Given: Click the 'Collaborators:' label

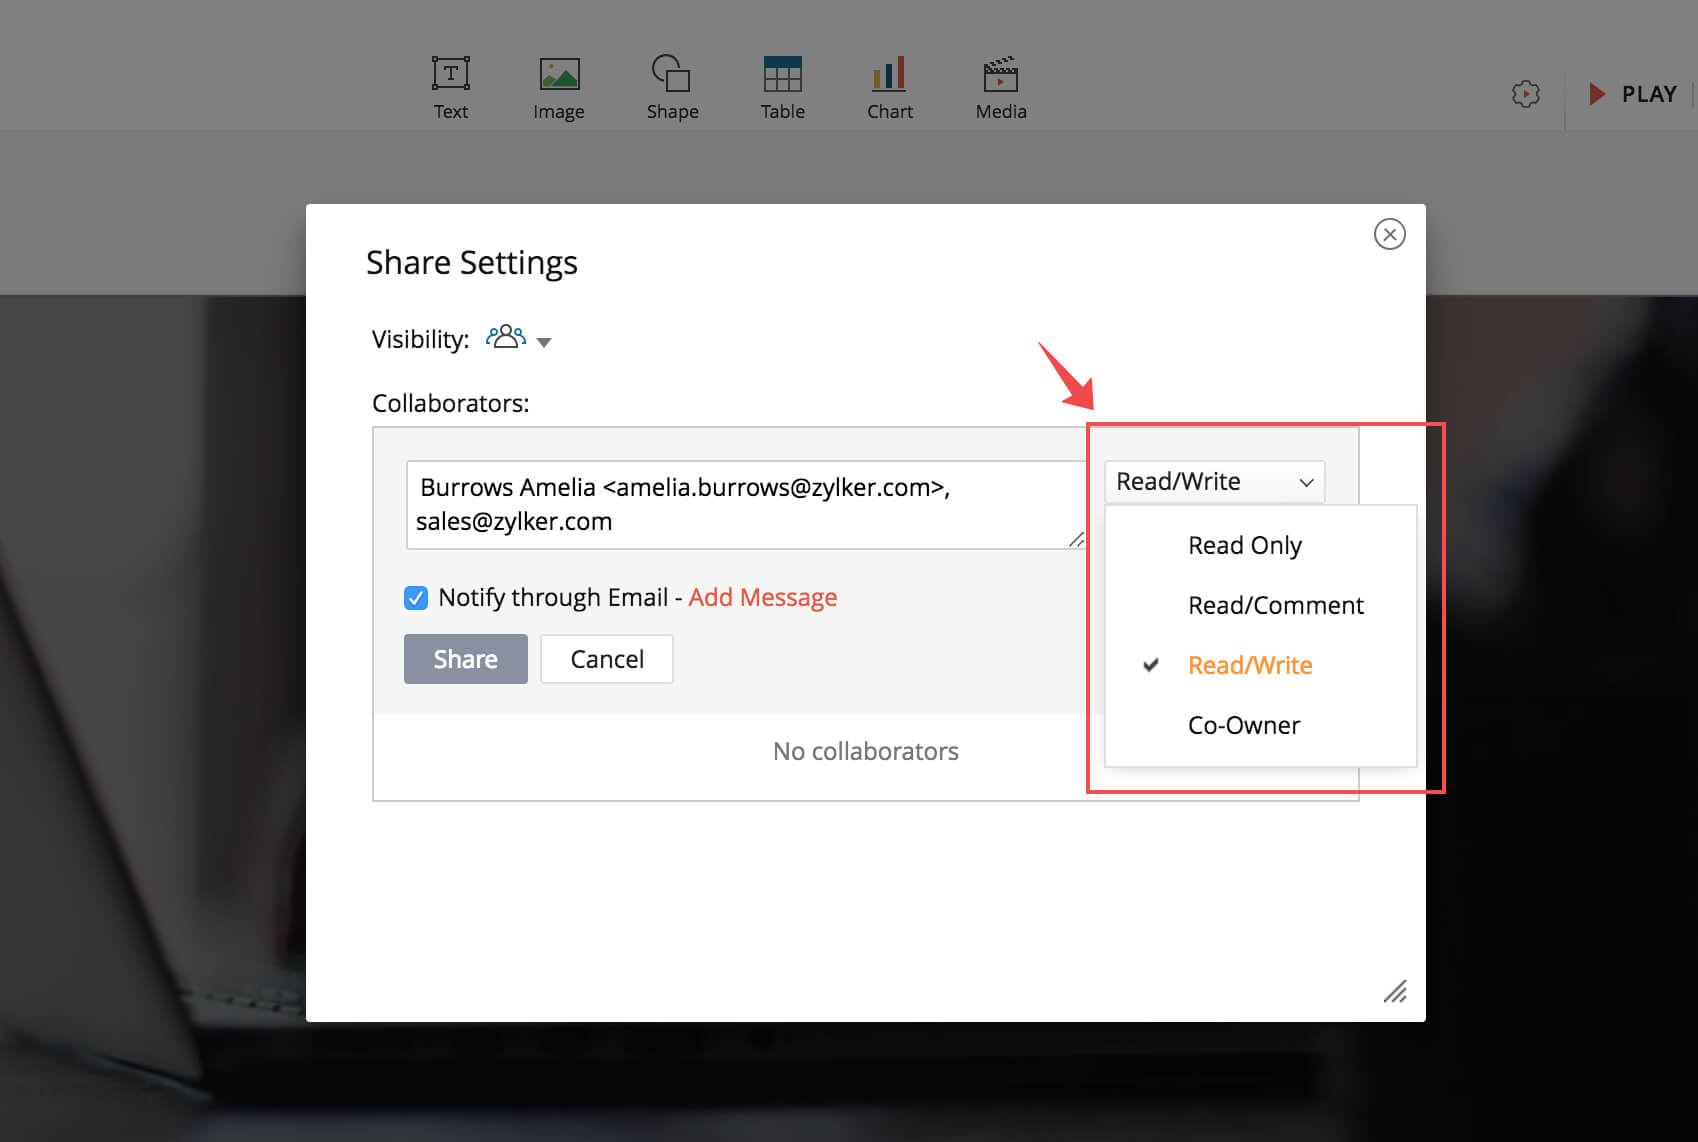Looking at the screenshot, I should pyautogui.click(x=451, y=403).
